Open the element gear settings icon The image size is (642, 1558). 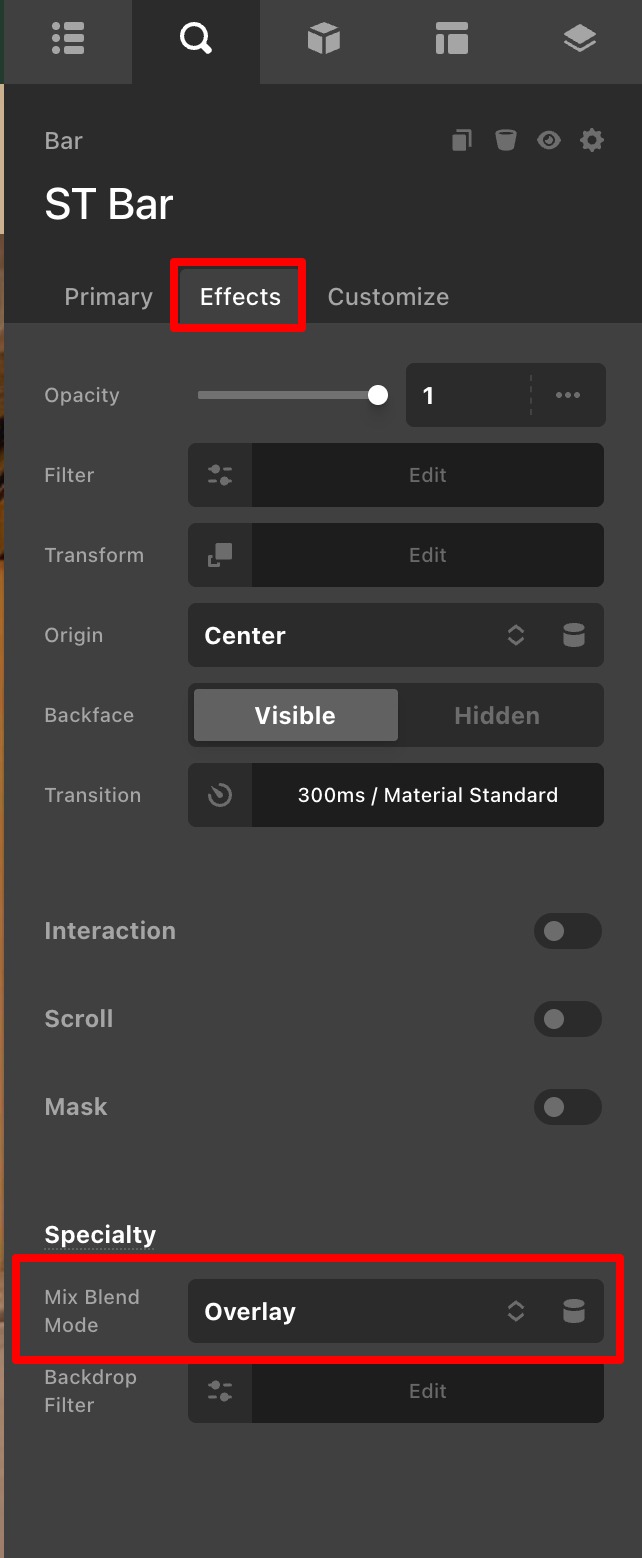[x=592, y=140]
